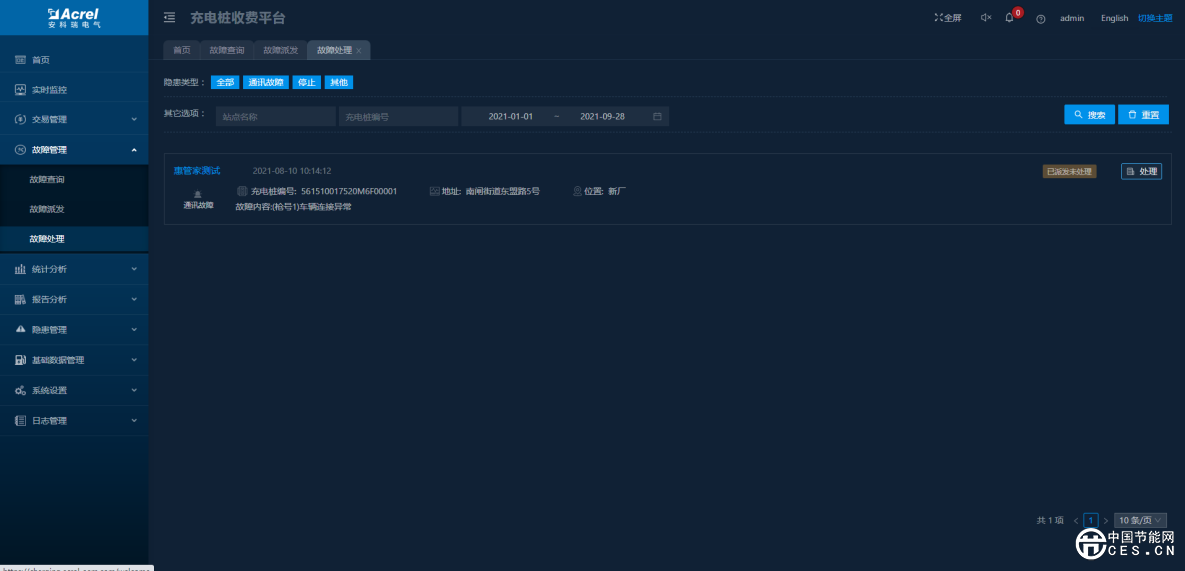Expand the 报告分析 menu
The width and height of the screenshot is (1185, 571).
click(74, 300)
